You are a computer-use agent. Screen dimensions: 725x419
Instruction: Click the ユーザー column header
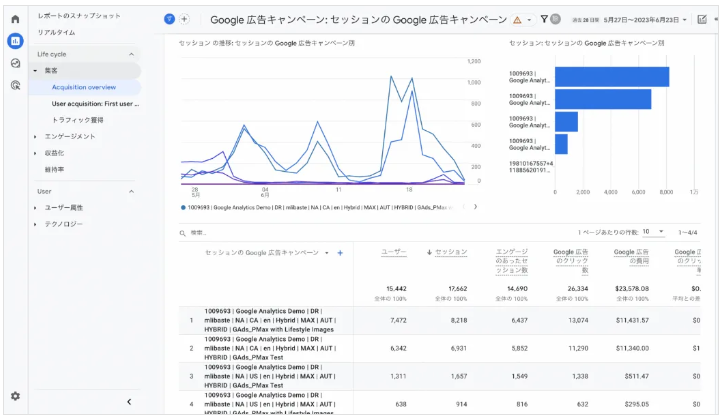coord(393,253)
